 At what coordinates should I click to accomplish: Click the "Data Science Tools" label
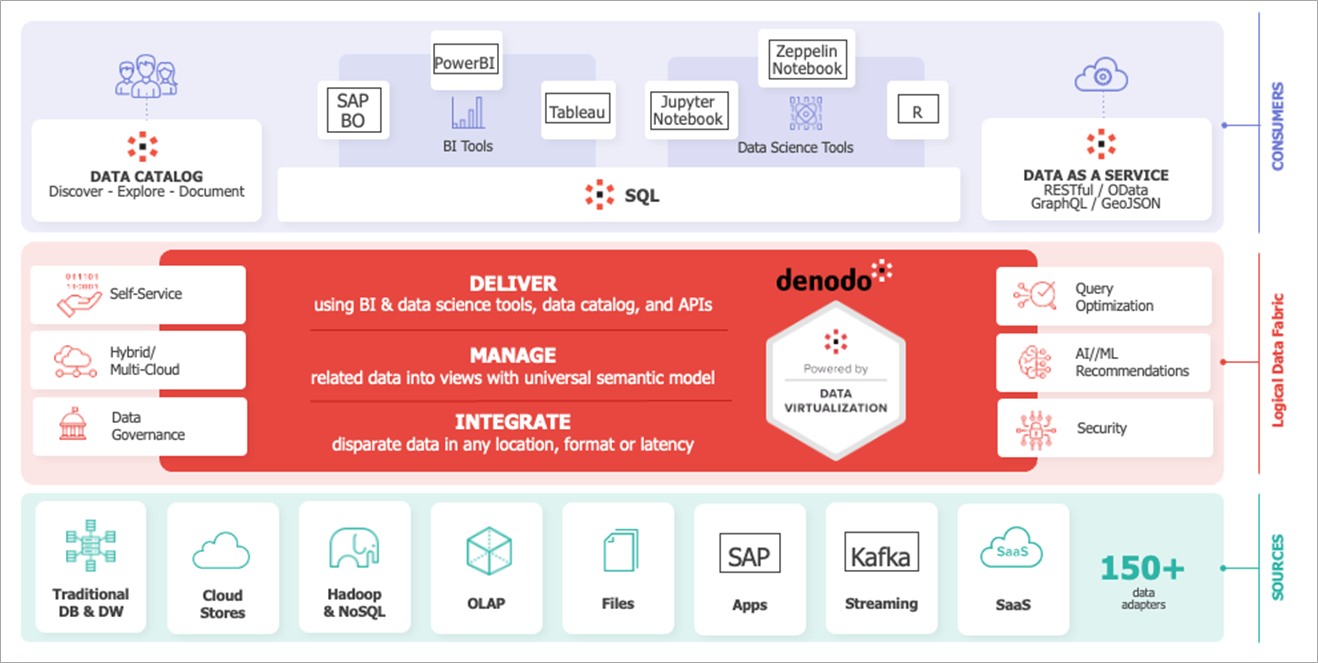click(x=796, y=147)
